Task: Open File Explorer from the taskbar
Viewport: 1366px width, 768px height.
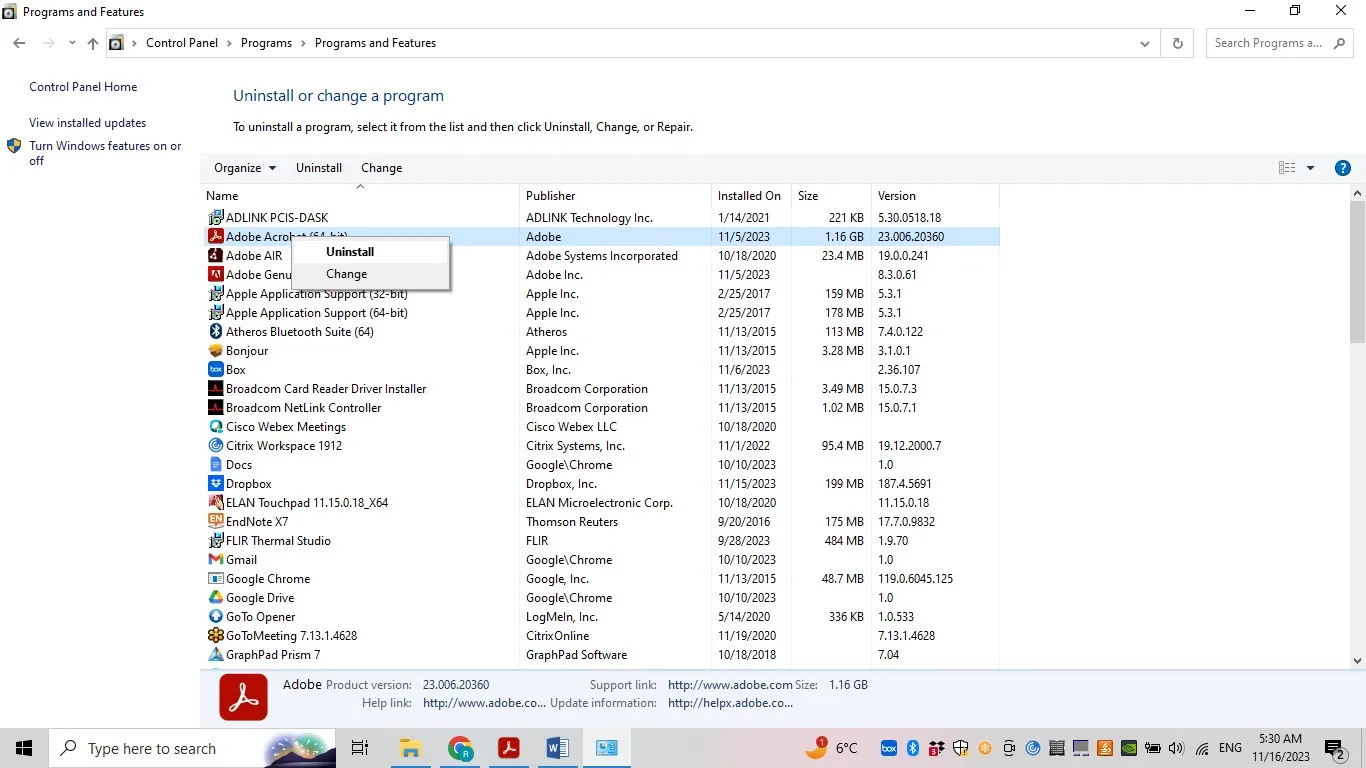Action: pyautogui.click(x=410, y=748)
